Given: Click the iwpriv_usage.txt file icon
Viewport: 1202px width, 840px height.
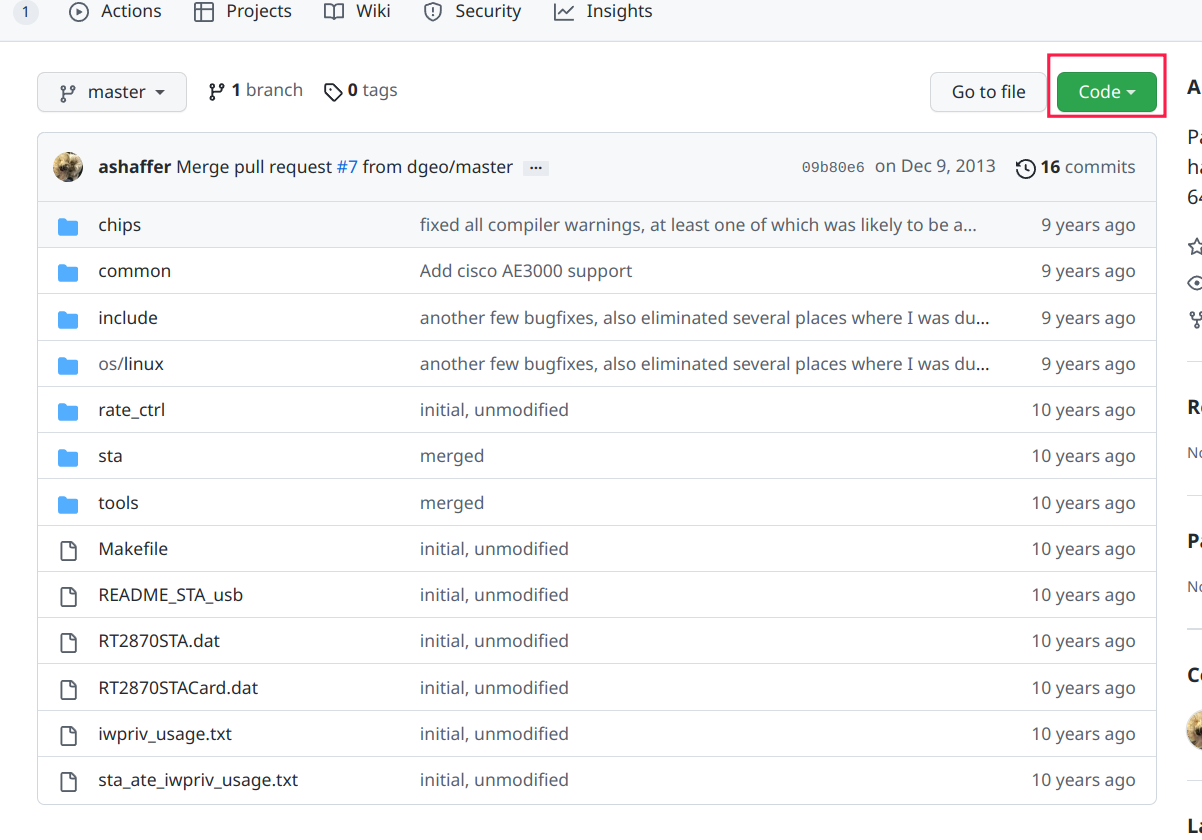Looking at the screenshot, I should tap(68, 735).
